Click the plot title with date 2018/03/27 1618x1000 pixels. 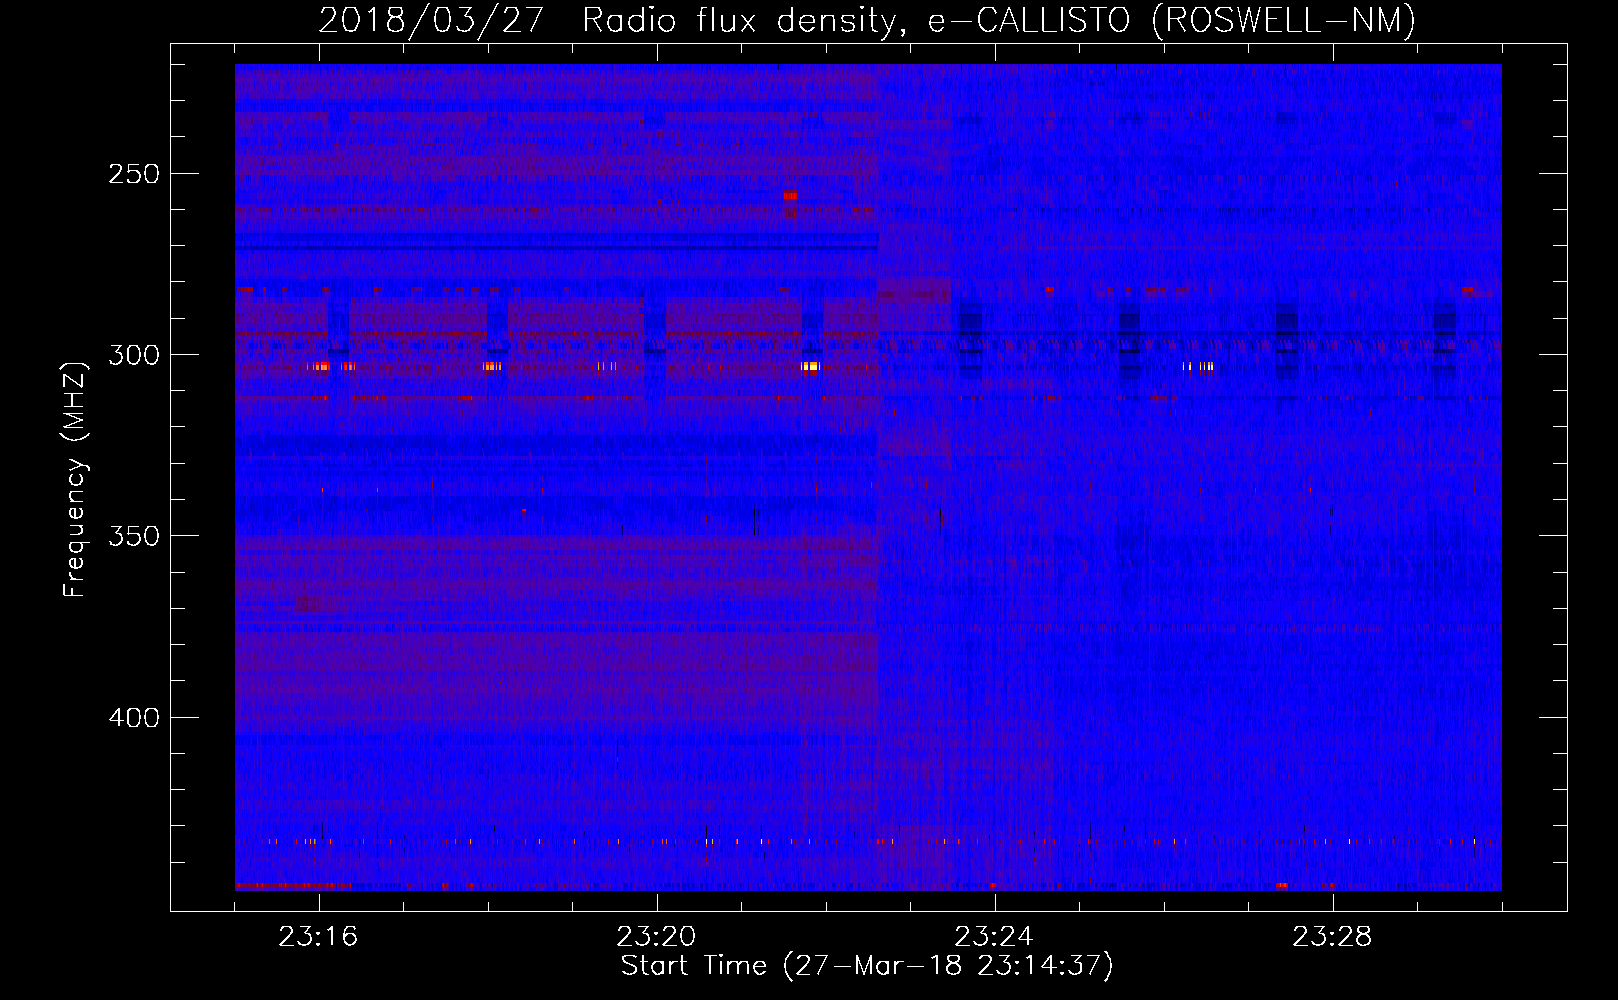tap(867, 20)
